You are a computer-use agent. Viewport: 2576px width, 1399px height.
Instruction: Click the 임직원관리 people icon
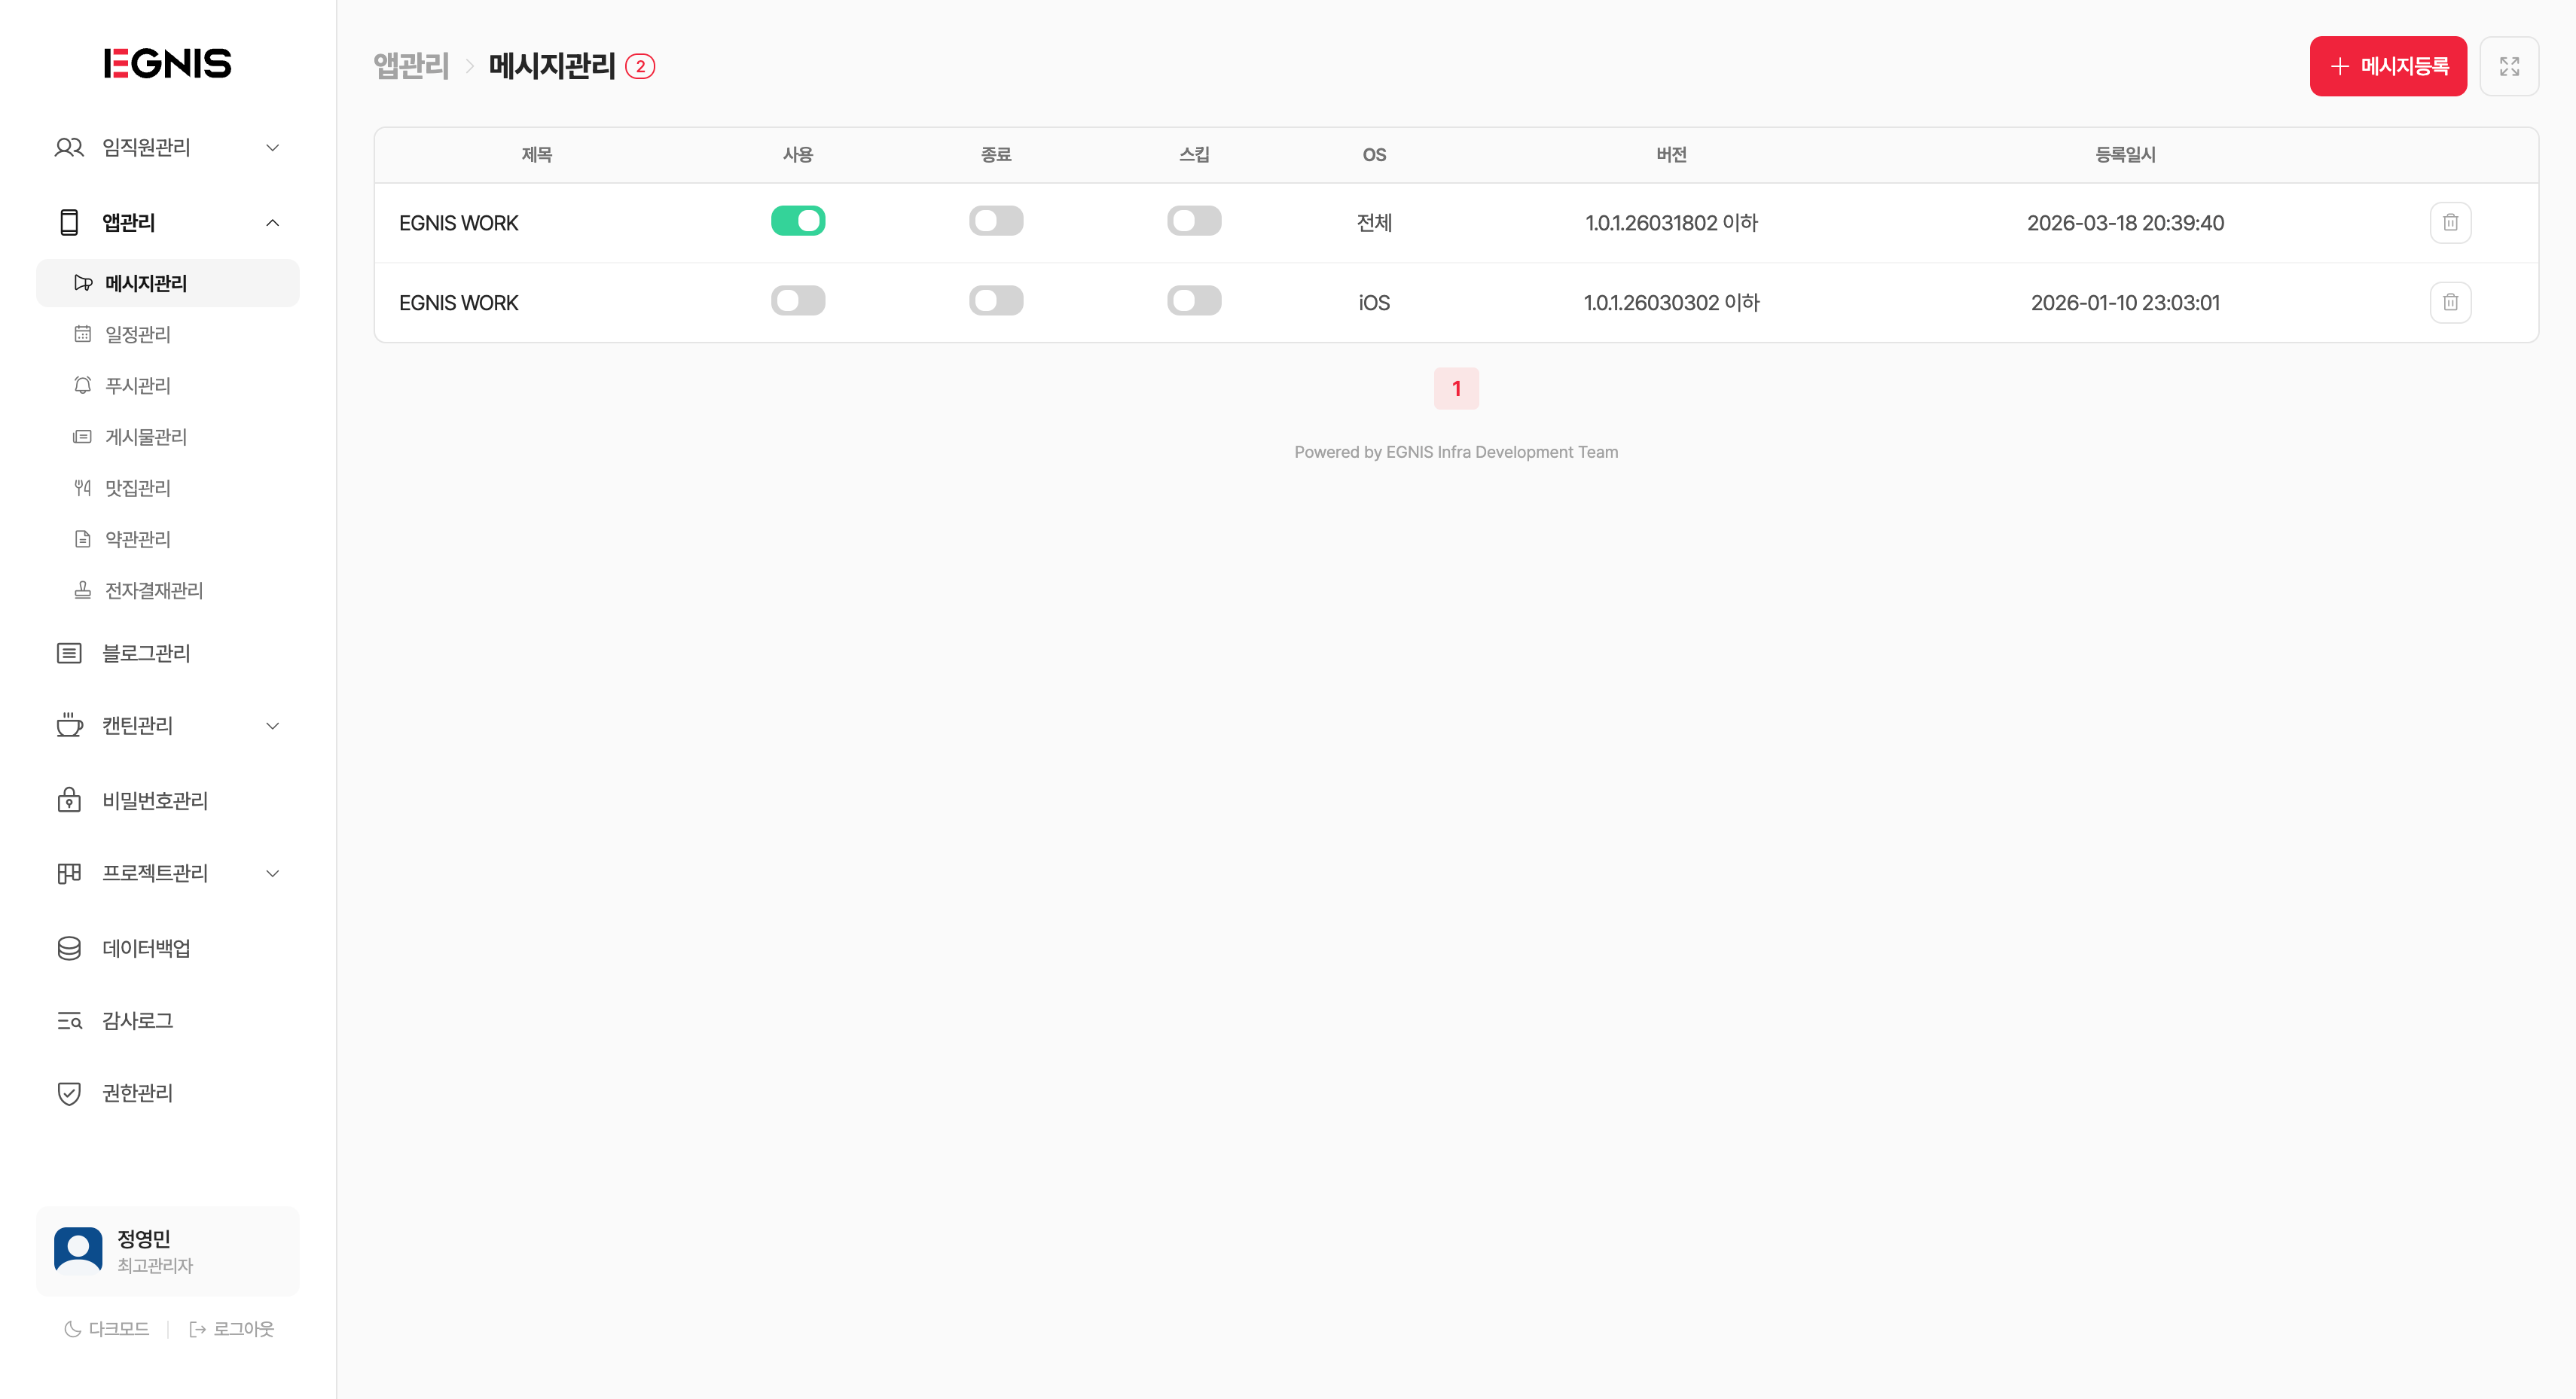[x=69, y=148]
